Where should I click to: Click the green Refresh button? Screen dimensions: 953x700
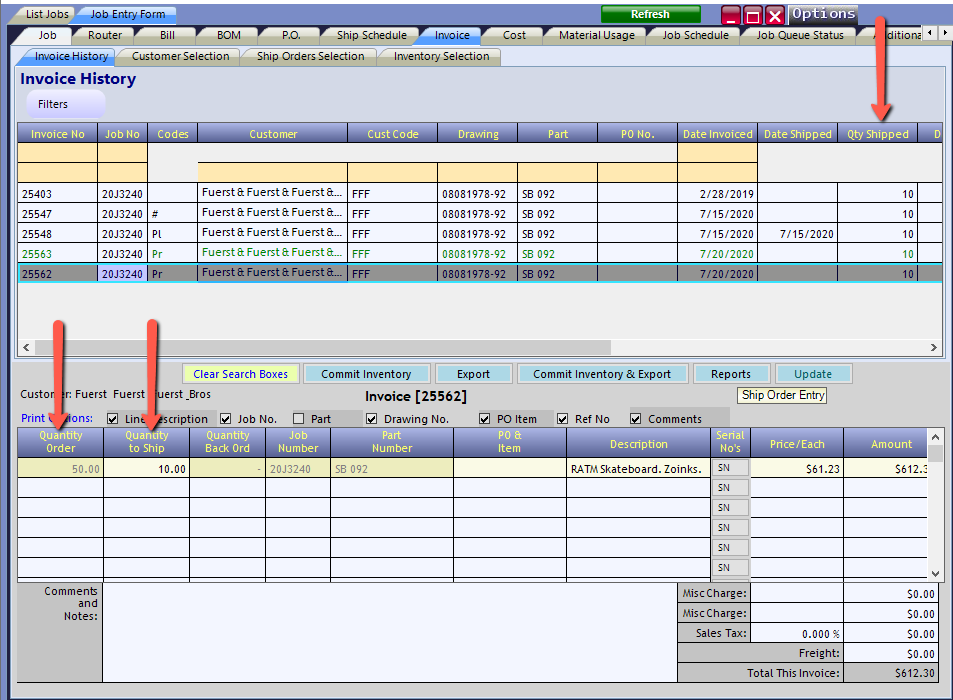(650, 14)
